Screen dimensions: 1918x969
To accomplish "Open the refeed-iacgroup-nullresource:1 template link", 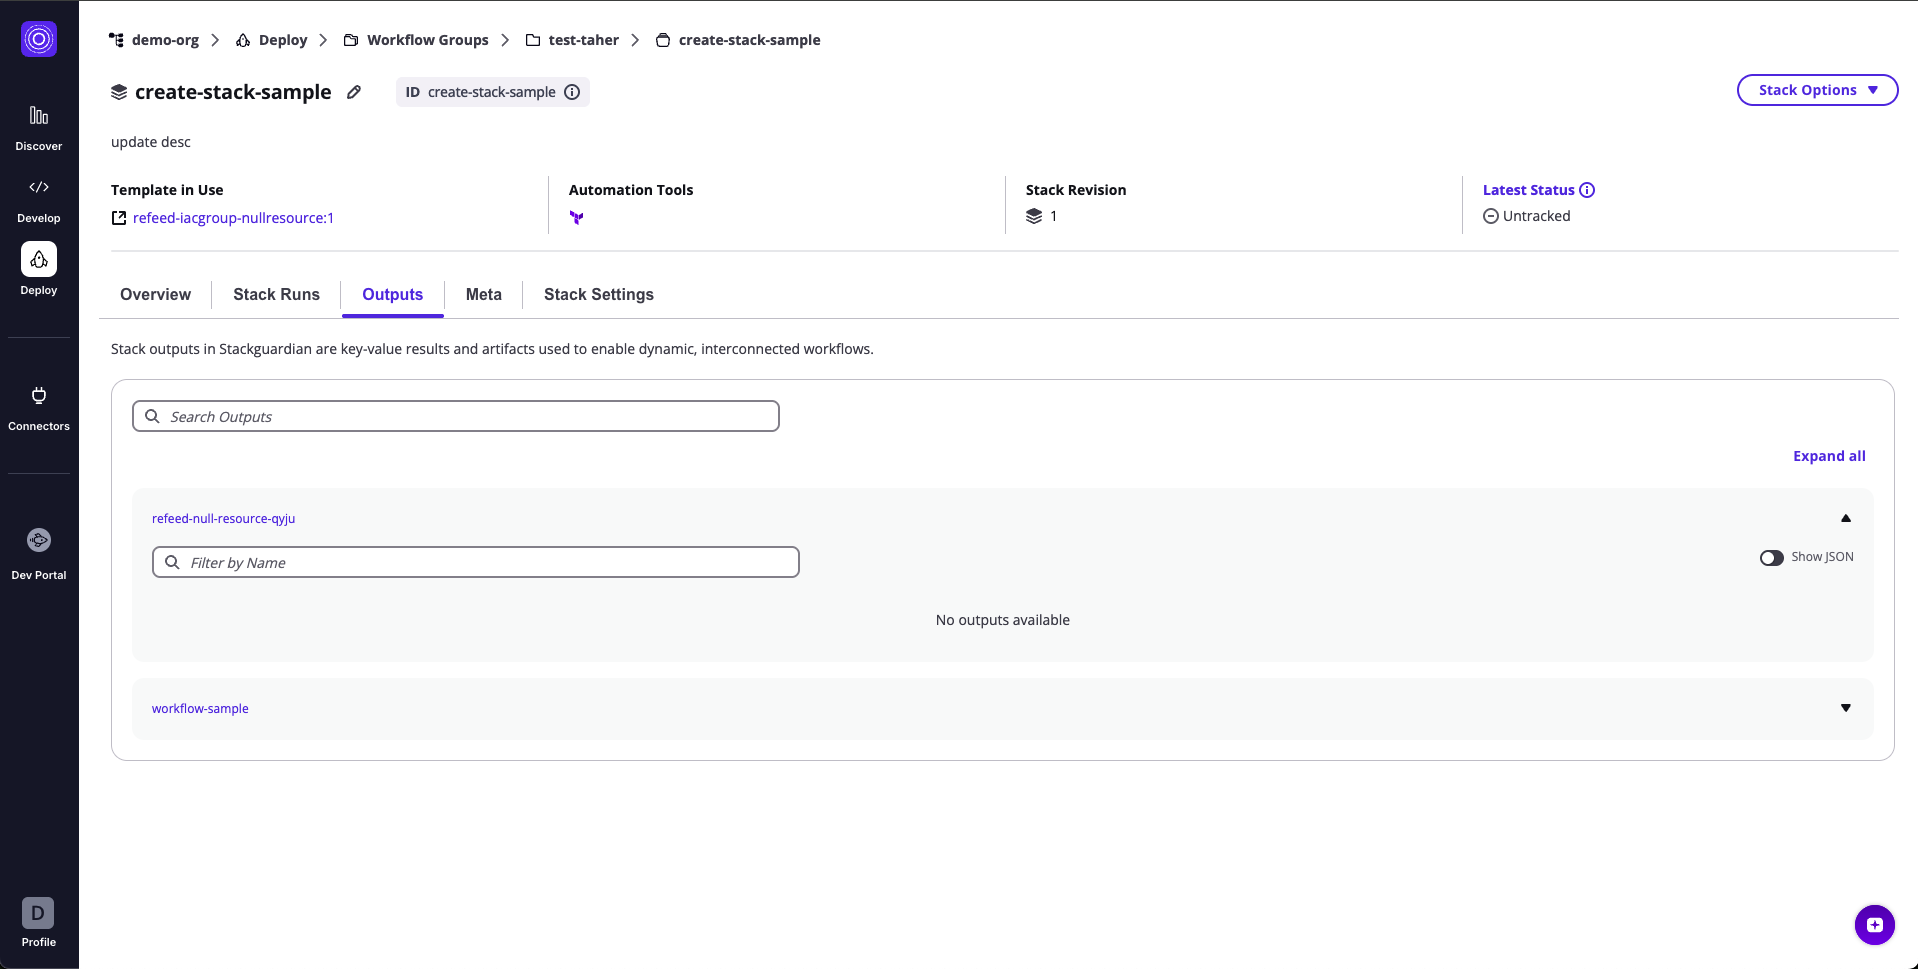I will pyautogui.click(x=233, y=218).
